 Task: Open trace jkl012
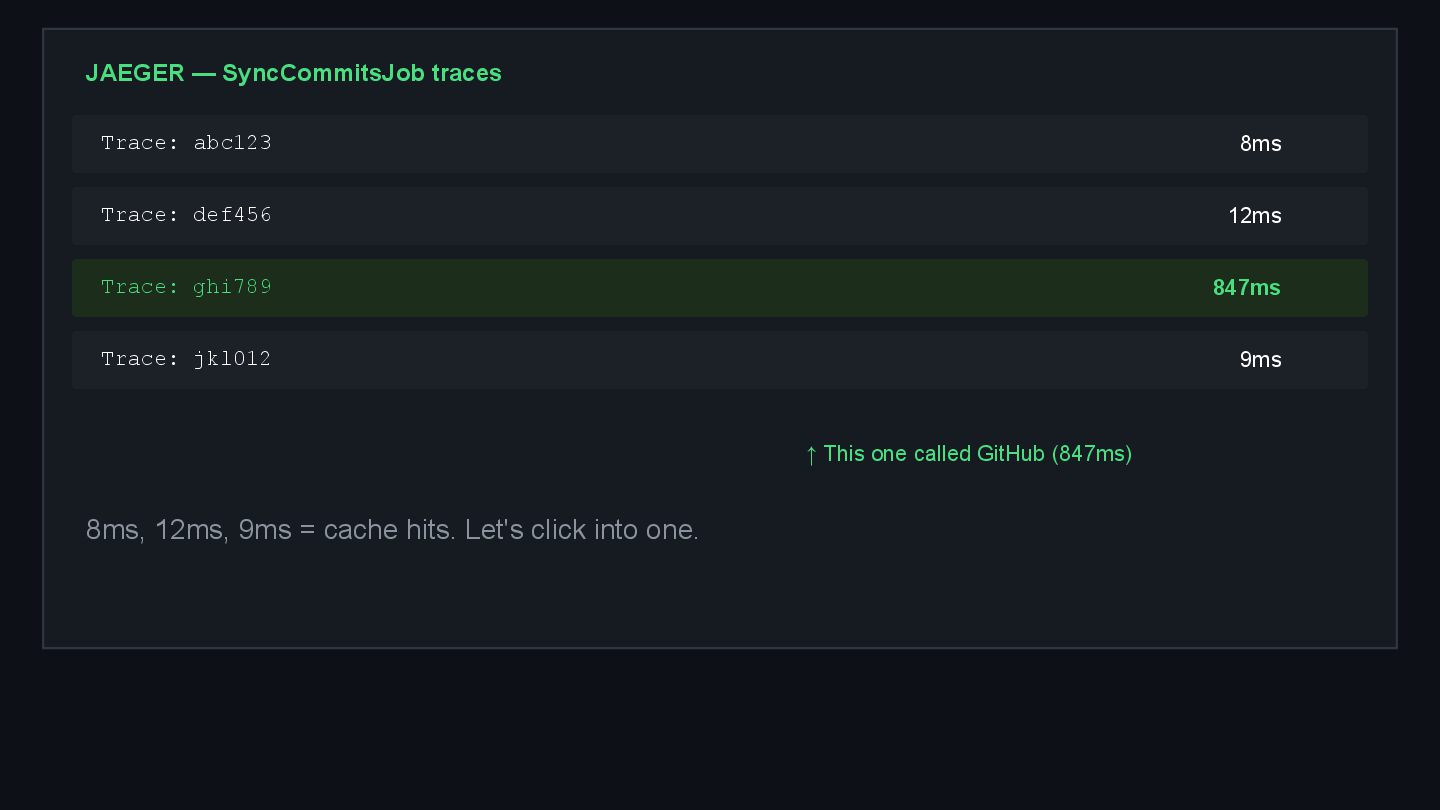(186, 359)
